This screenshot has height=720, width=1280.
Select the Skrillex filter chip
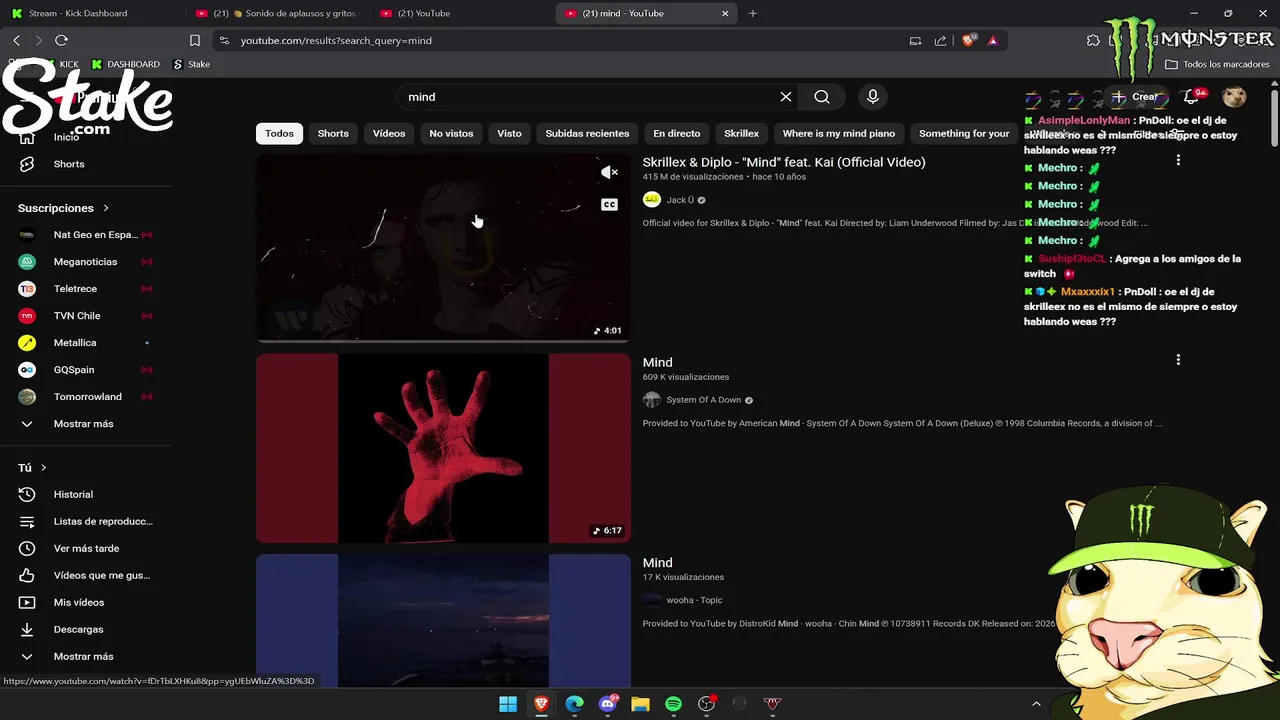pyautogui.click(x=741, y=133)
